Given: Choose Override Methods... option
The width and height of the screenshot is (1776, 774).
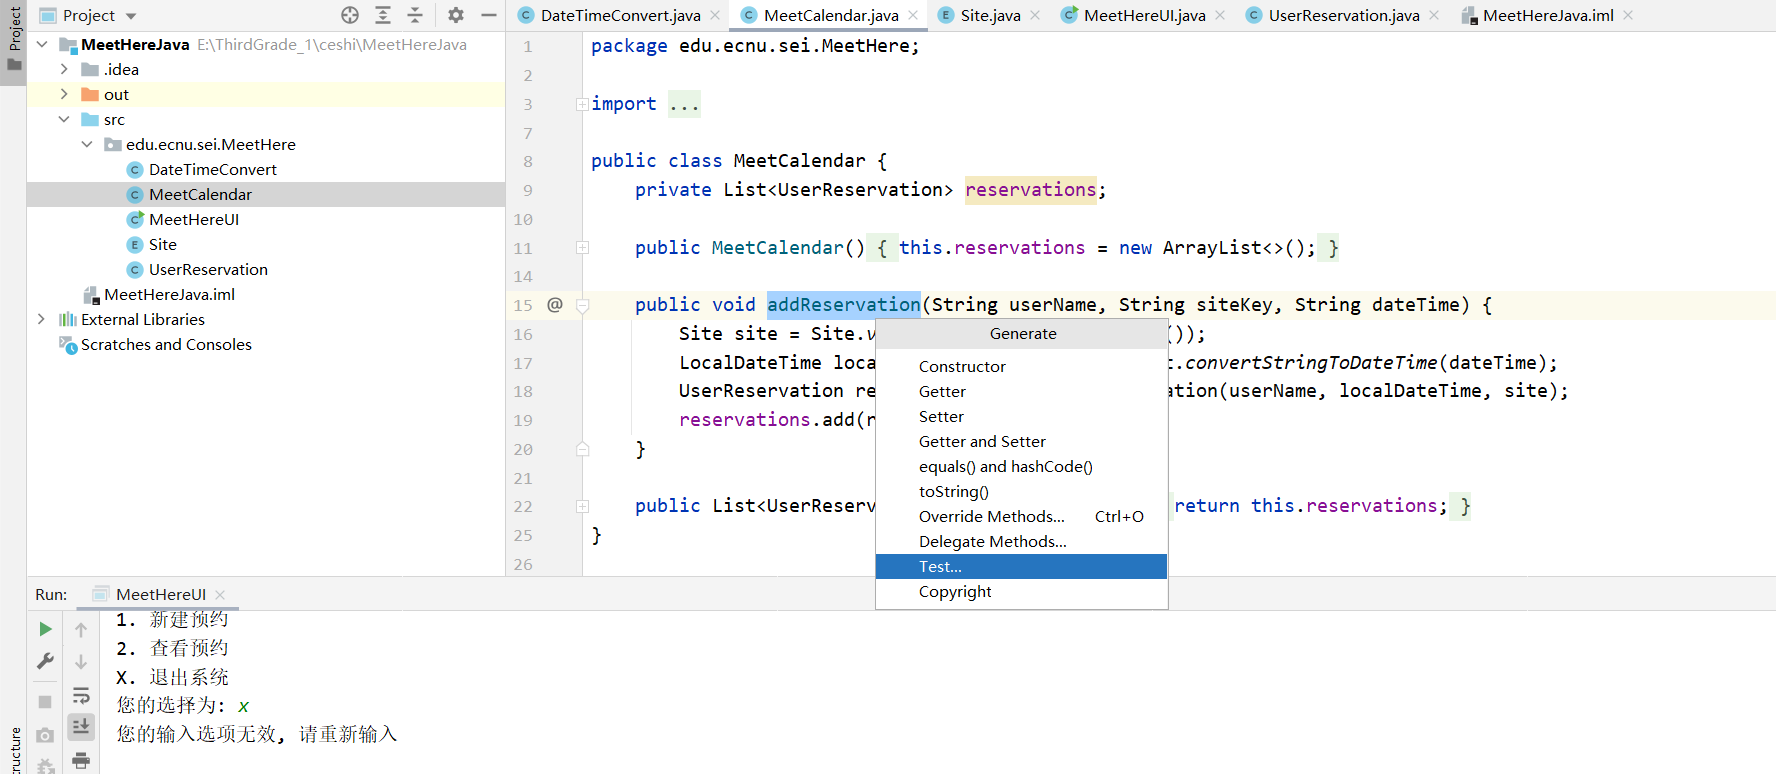Looking at the screenshot, I should pos(1021,517).
